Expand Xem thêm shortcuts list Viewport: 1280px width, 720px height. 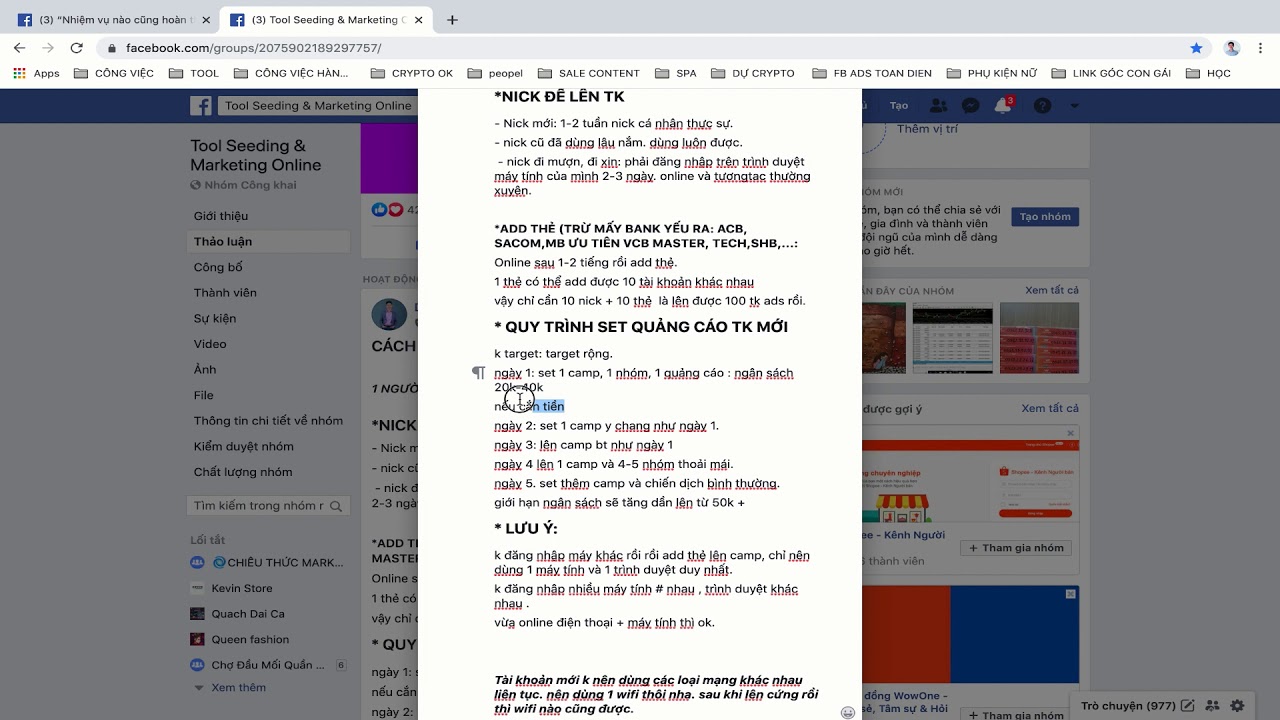point(238,688)
